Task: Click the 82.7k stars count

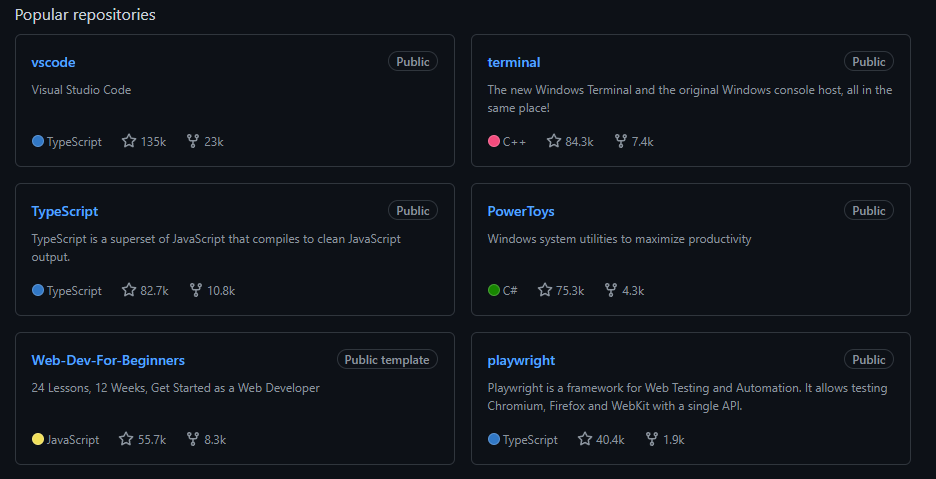Action: [x=155, y=291]
